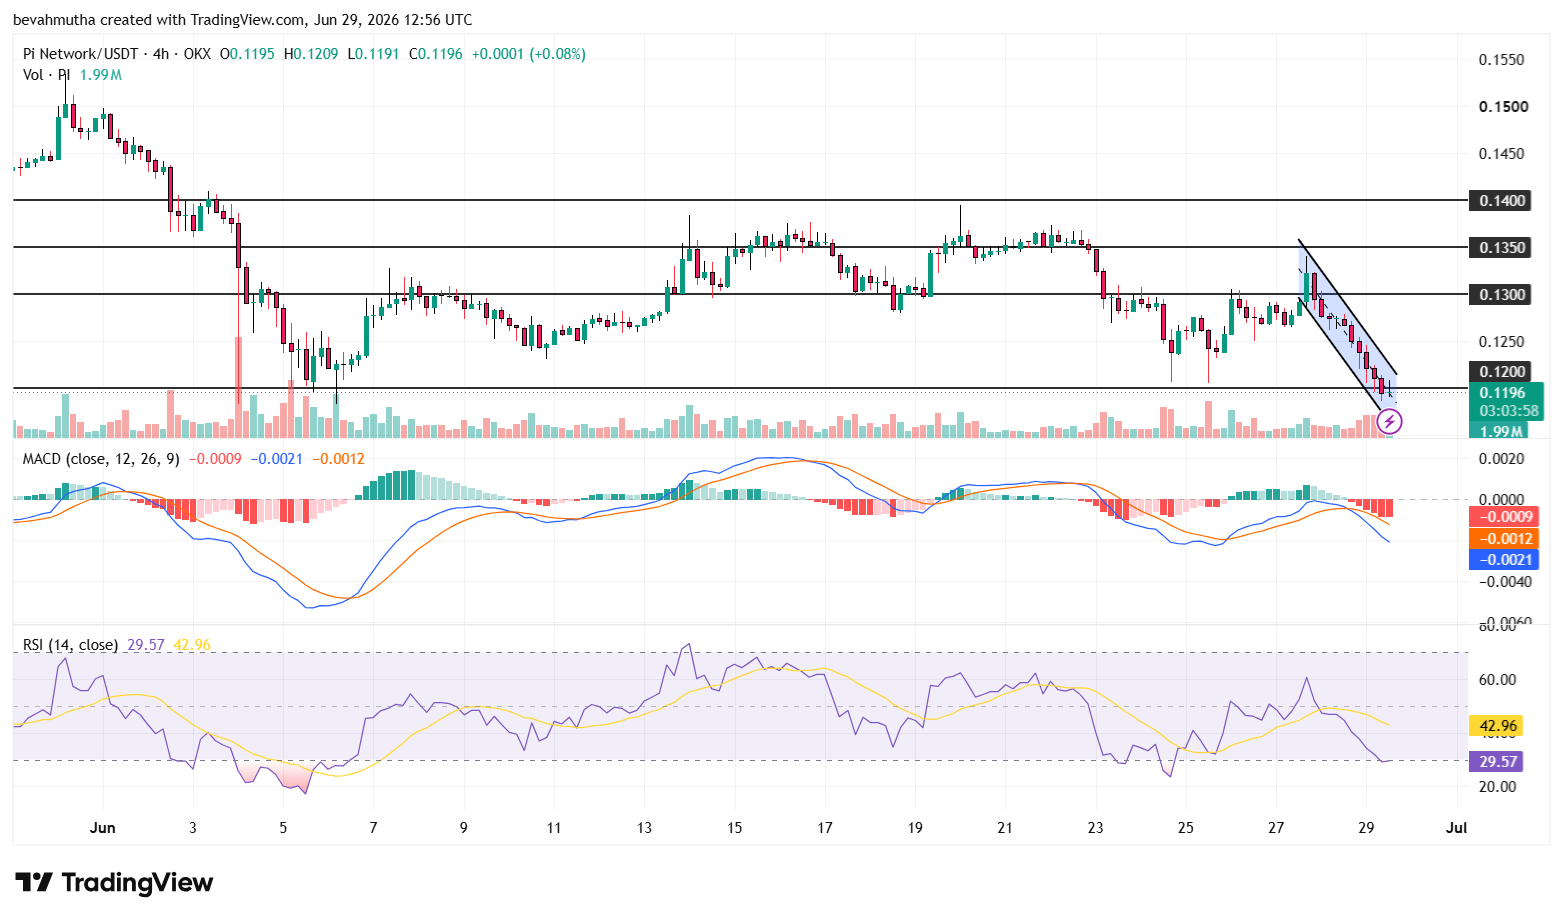Click the RSI axis label 29.57
Viewport: 1563px width, 920px height.
[1496, 761]
